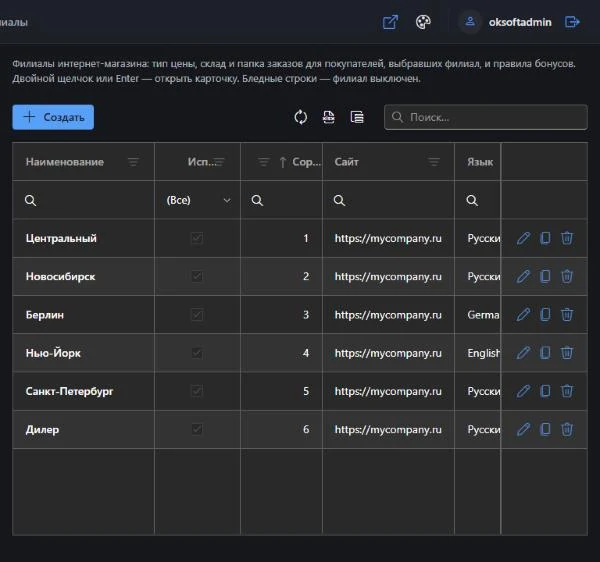Click the user avatar icon
This screenshot has height=562, width=600.
coord(470,22)
